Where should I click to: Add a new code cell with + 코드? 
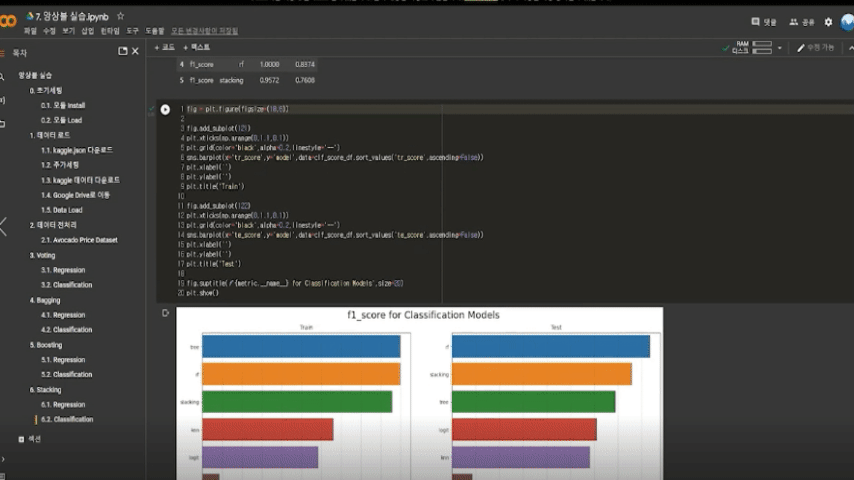(164, 47)
